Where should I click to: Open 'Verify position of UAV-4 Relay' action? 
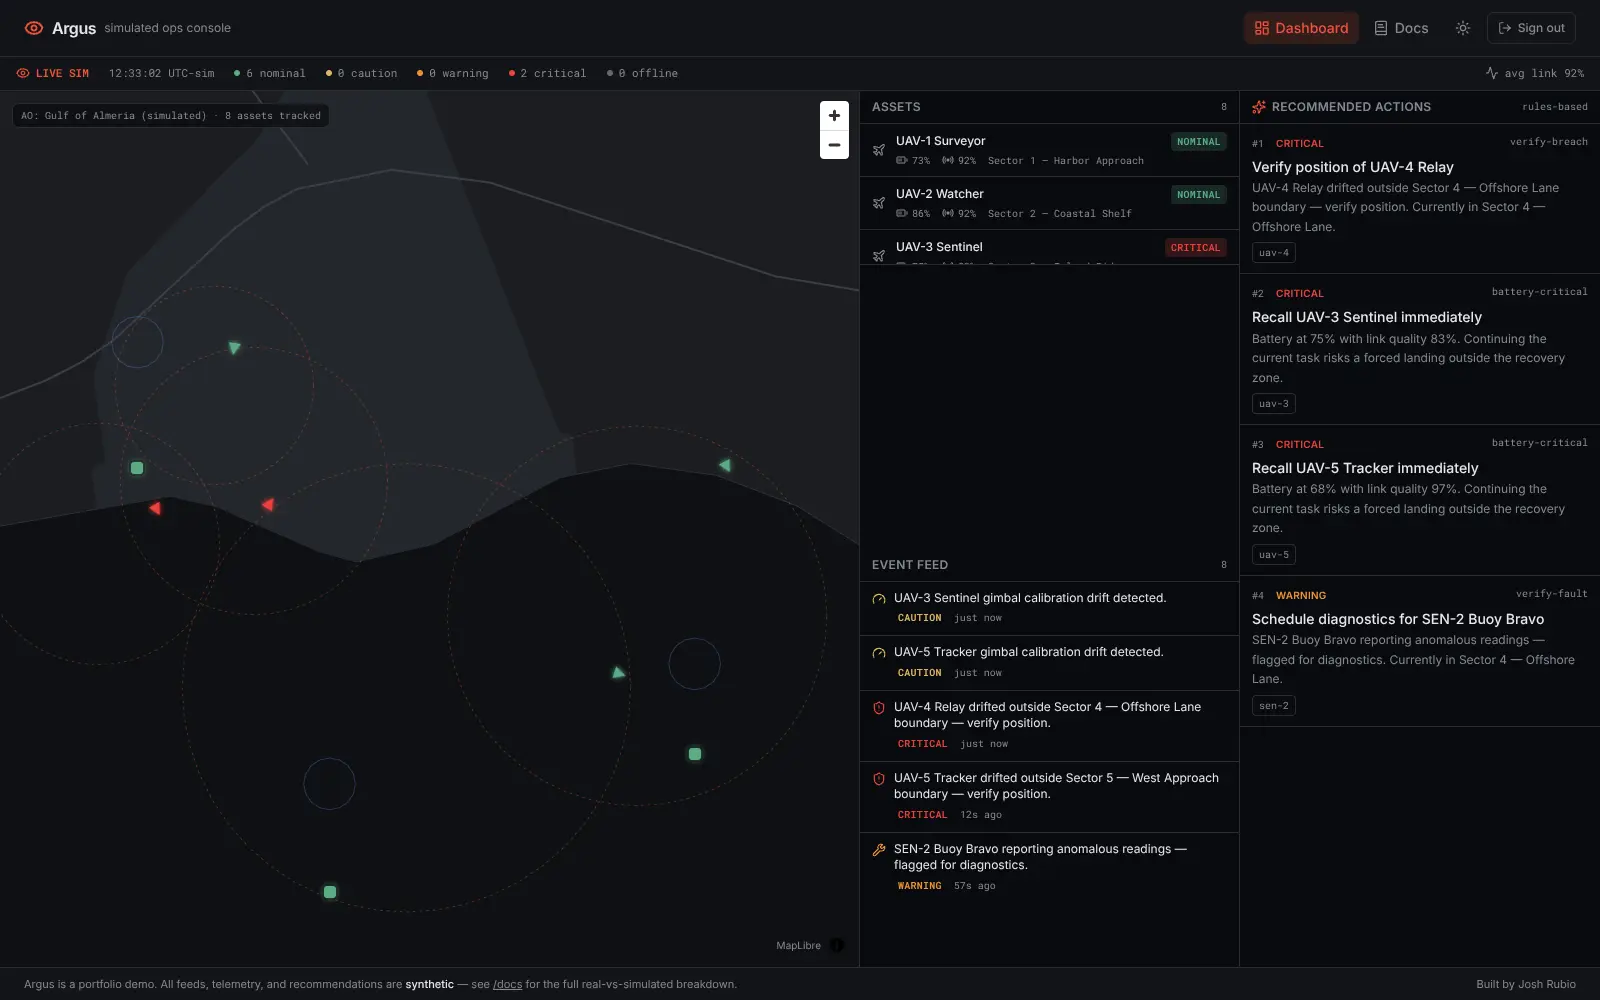(1352, 167)
